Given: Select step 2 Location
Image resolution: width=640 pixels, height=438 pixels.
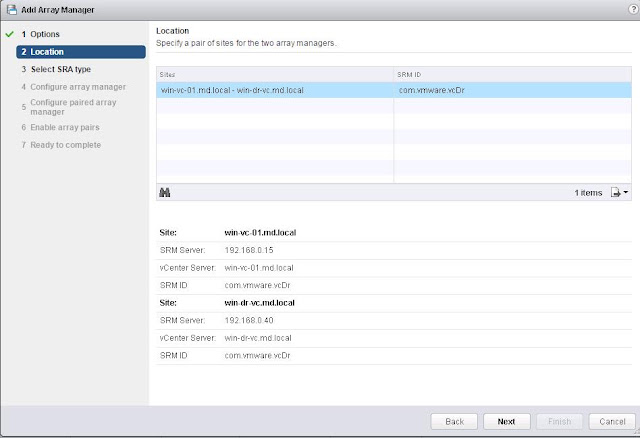Looking at the screenshot, I should (x=81, y=52).
